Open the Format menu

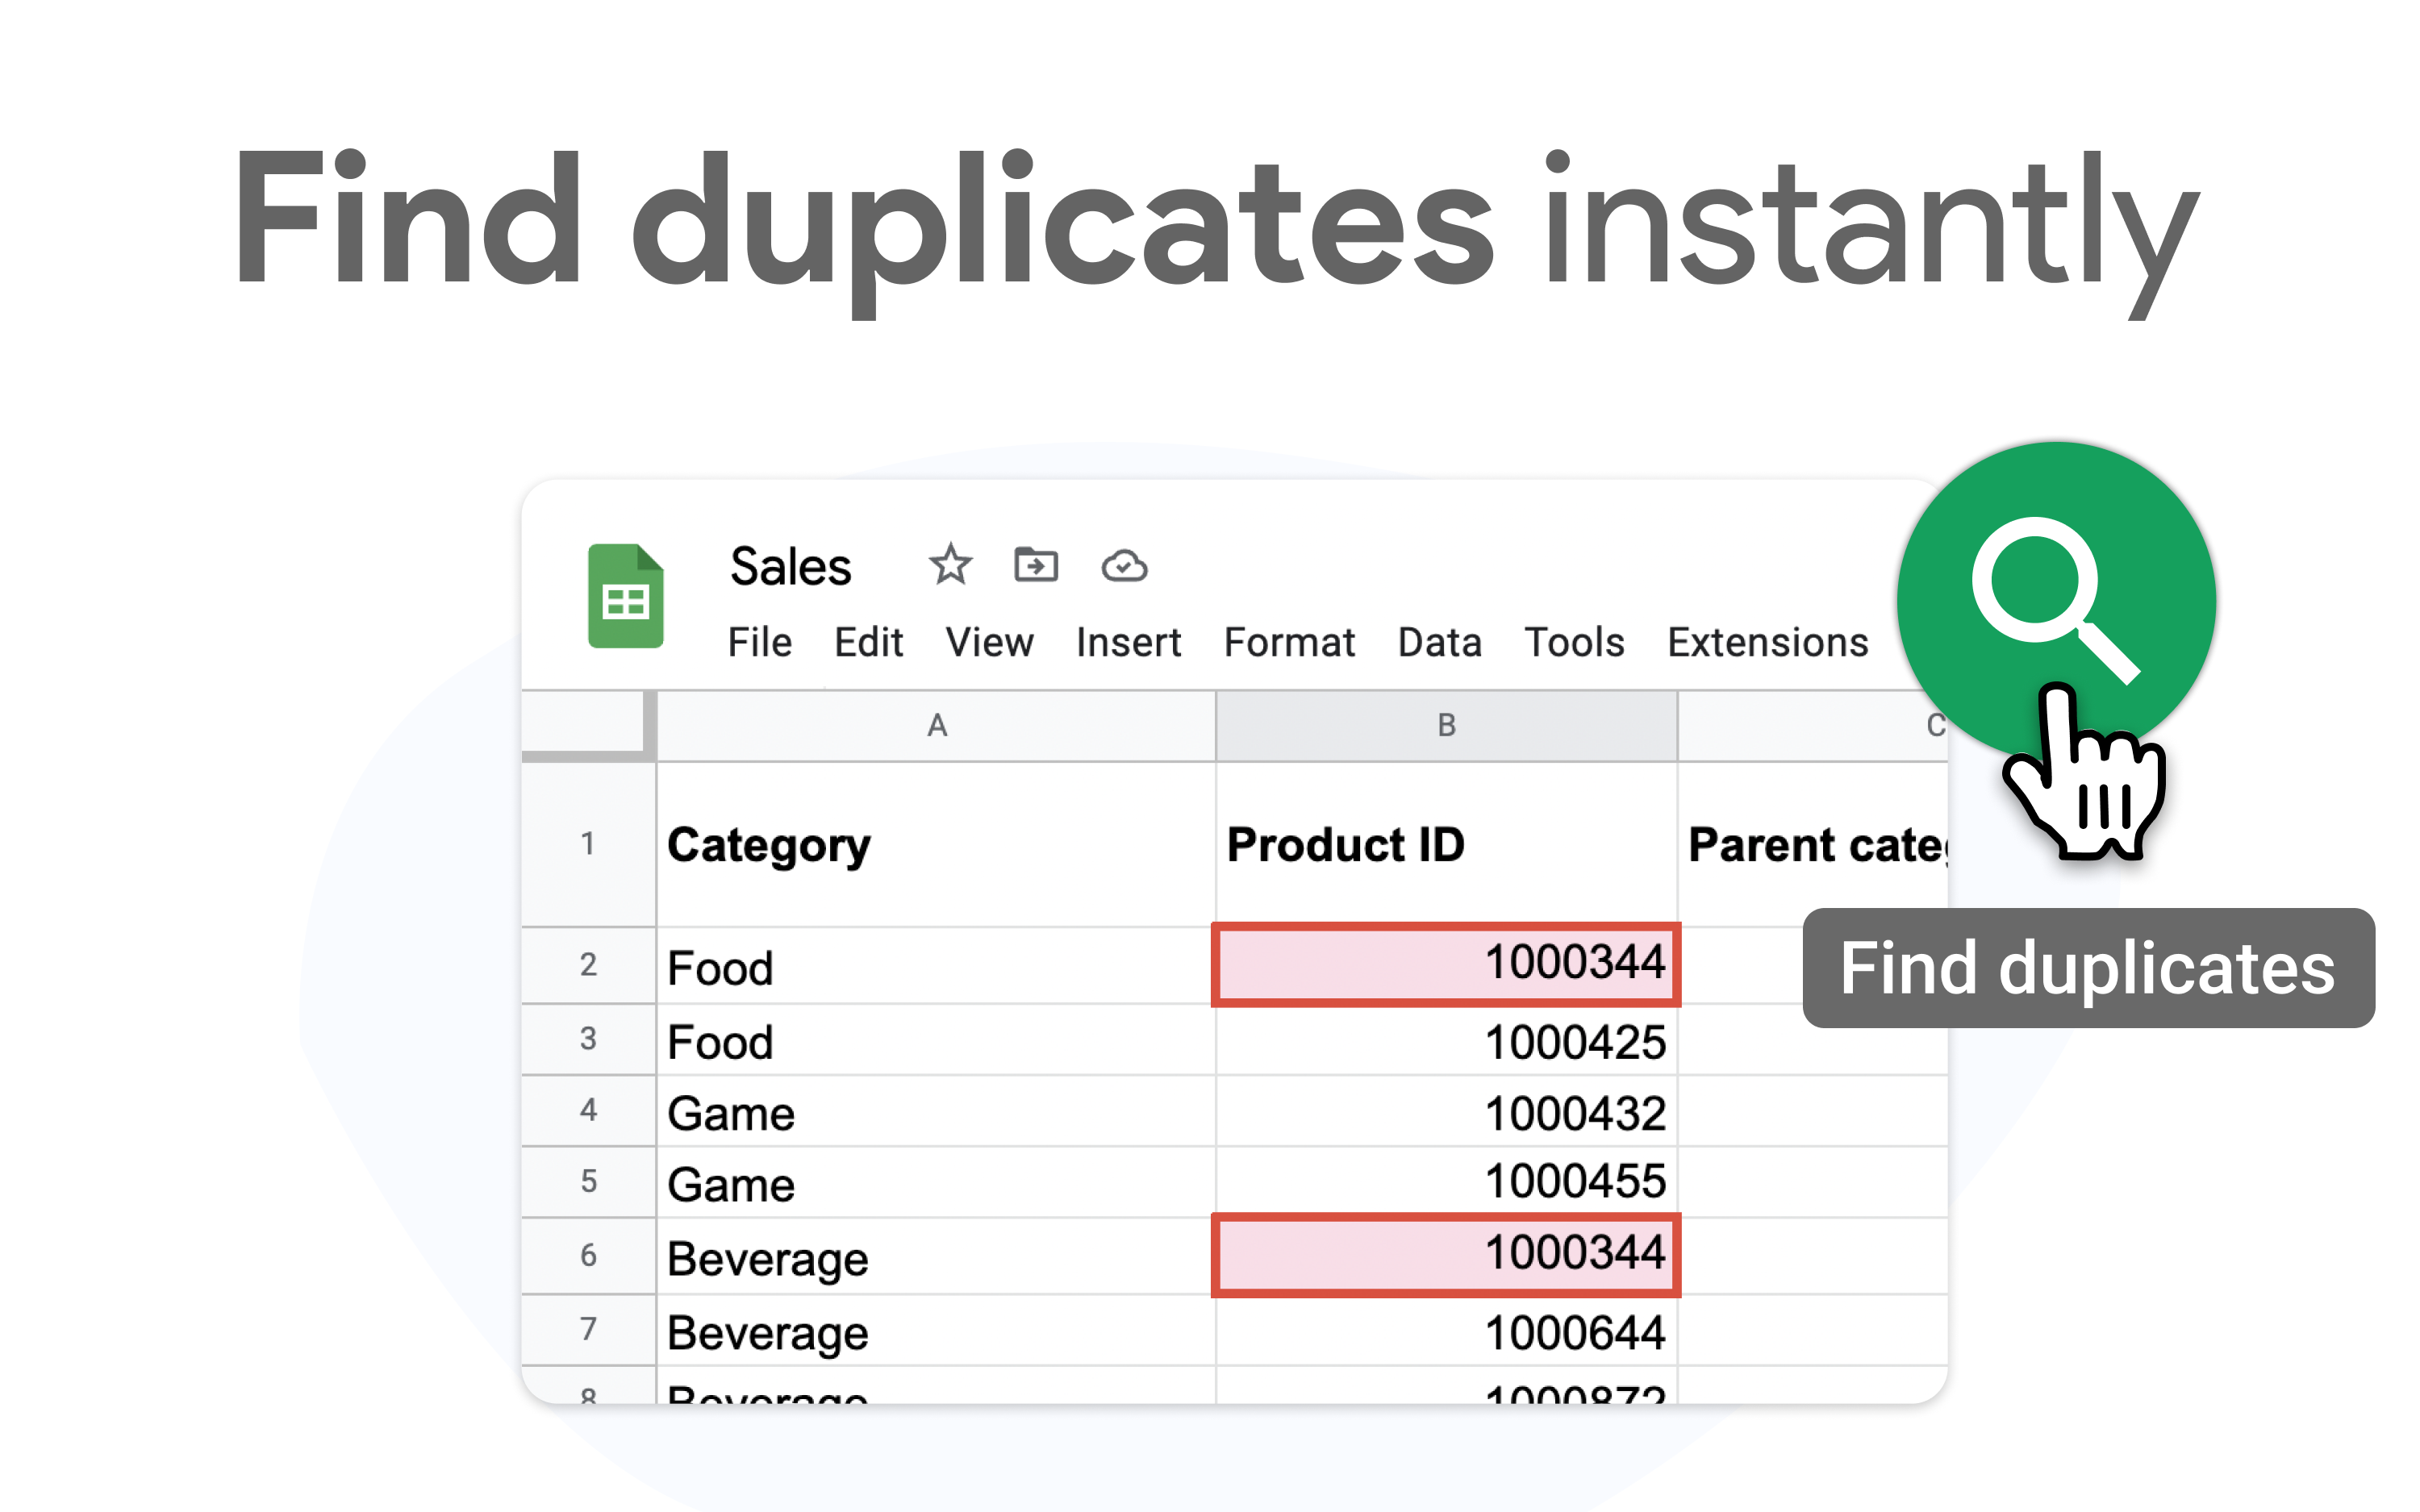pyautogui.click(x=1289, y=642)
